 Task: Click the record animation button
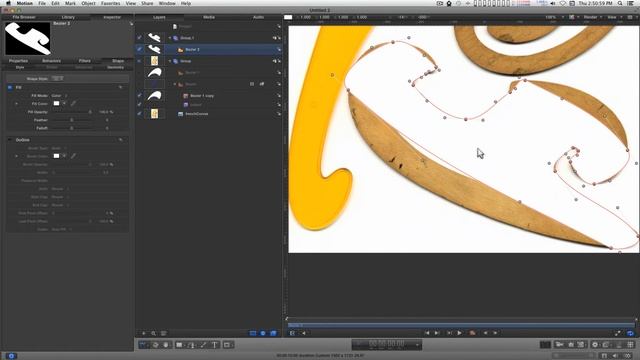coord(472,333)
